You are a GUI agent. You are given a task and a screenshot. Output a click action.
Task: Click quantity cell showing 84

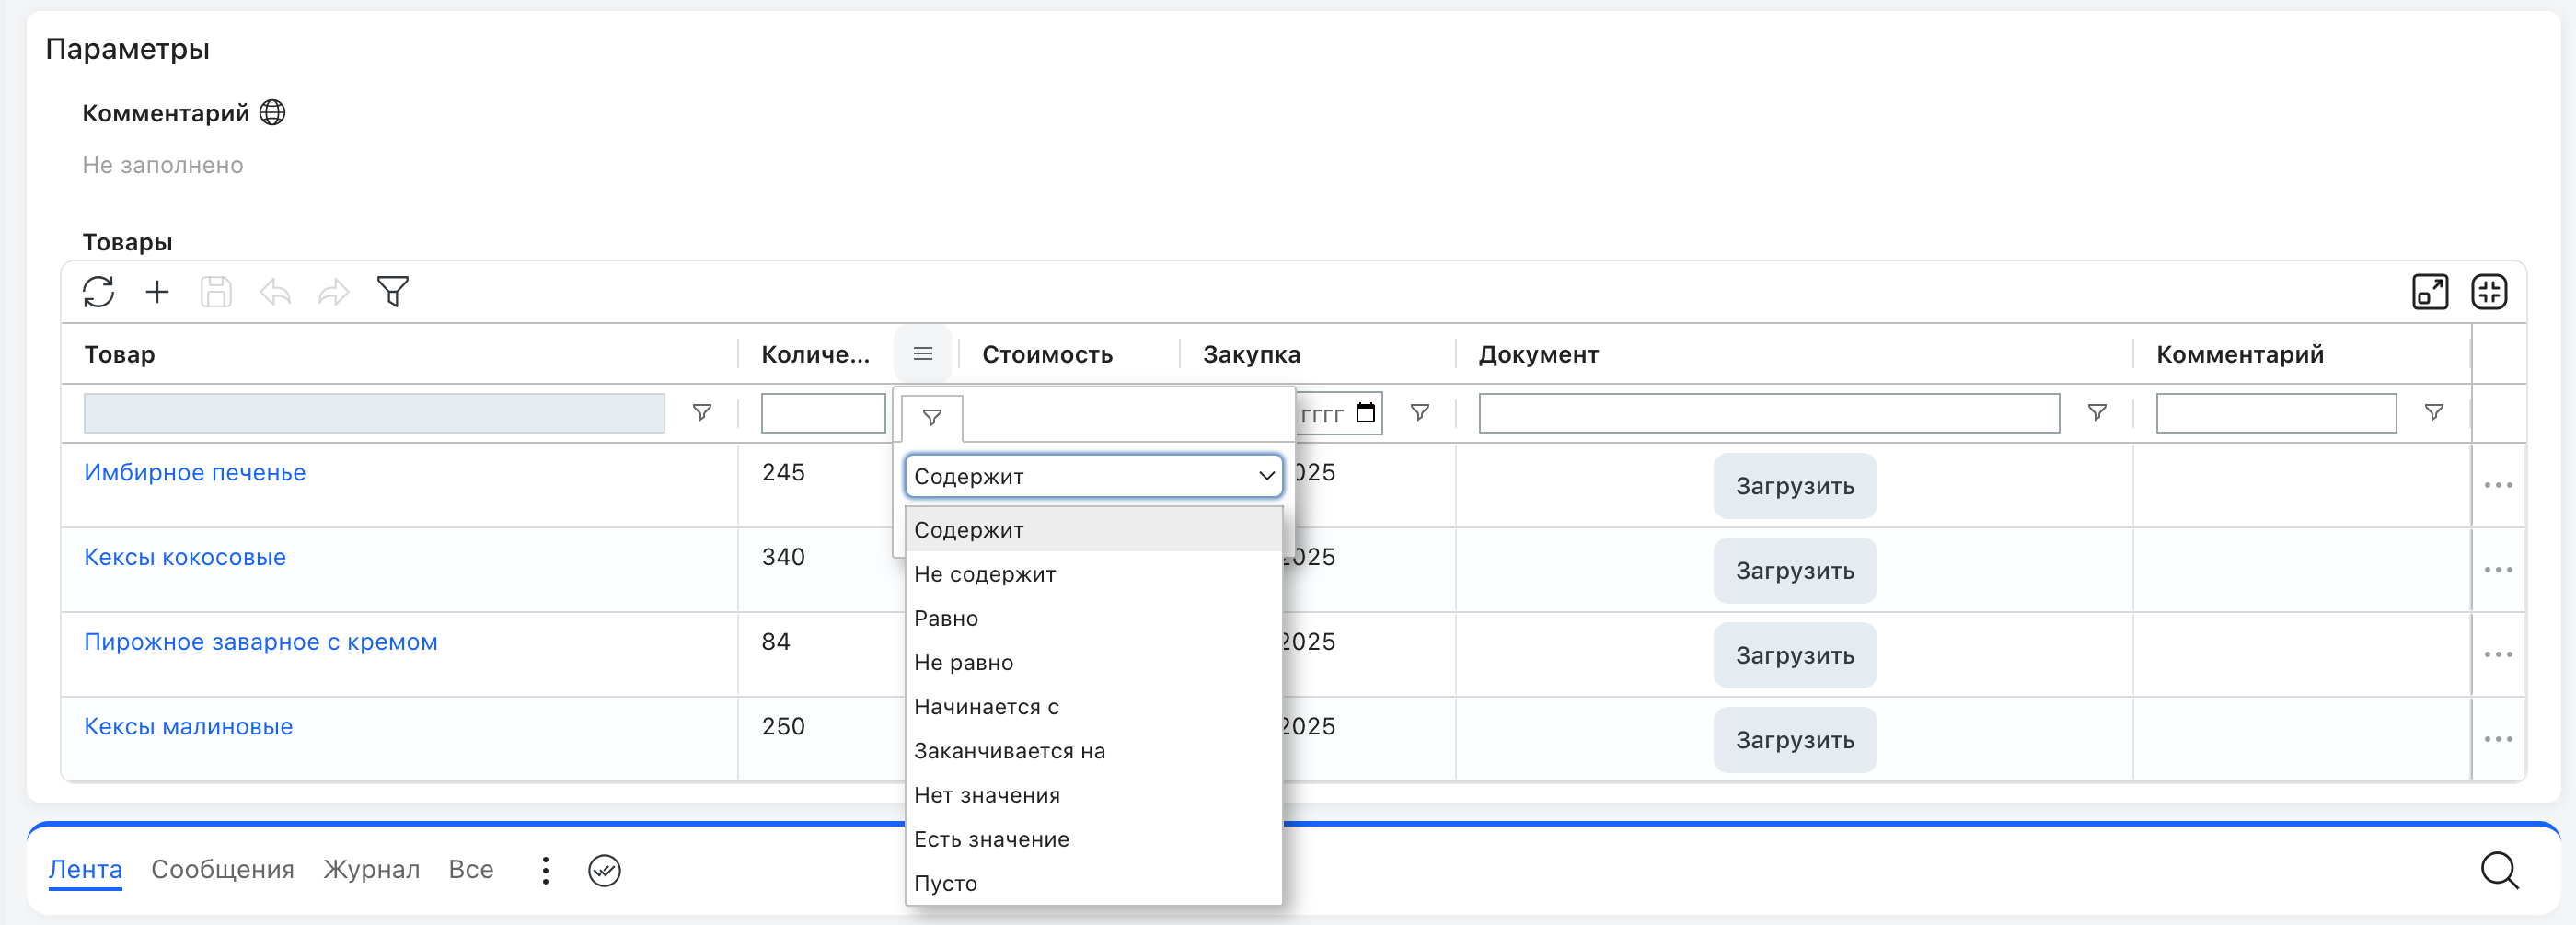[776, 642]
